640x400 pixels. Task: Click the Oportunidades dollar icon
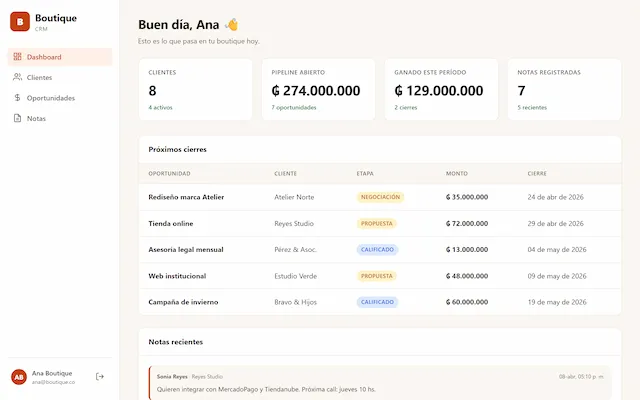click(x=17, y=98)
